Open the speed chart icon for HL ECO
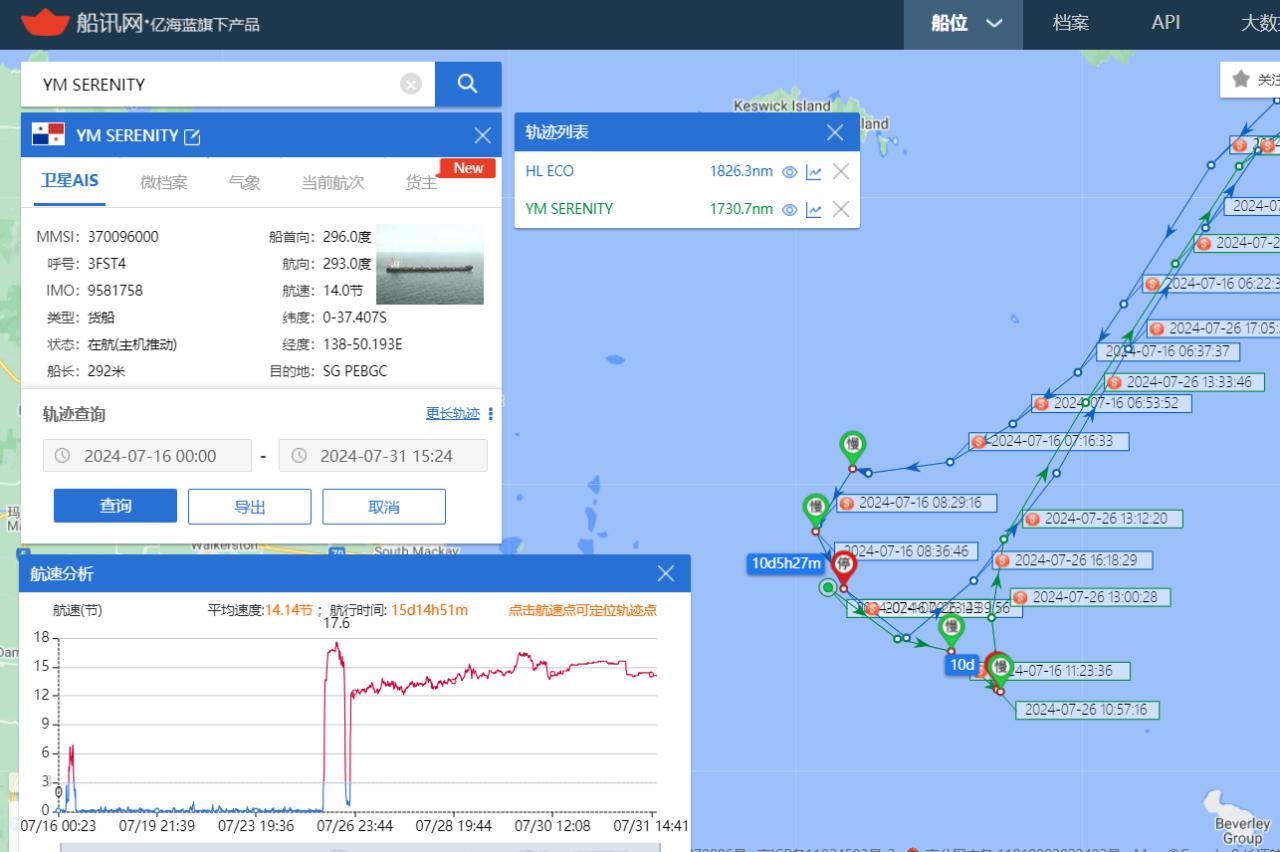 coord(814,172)
